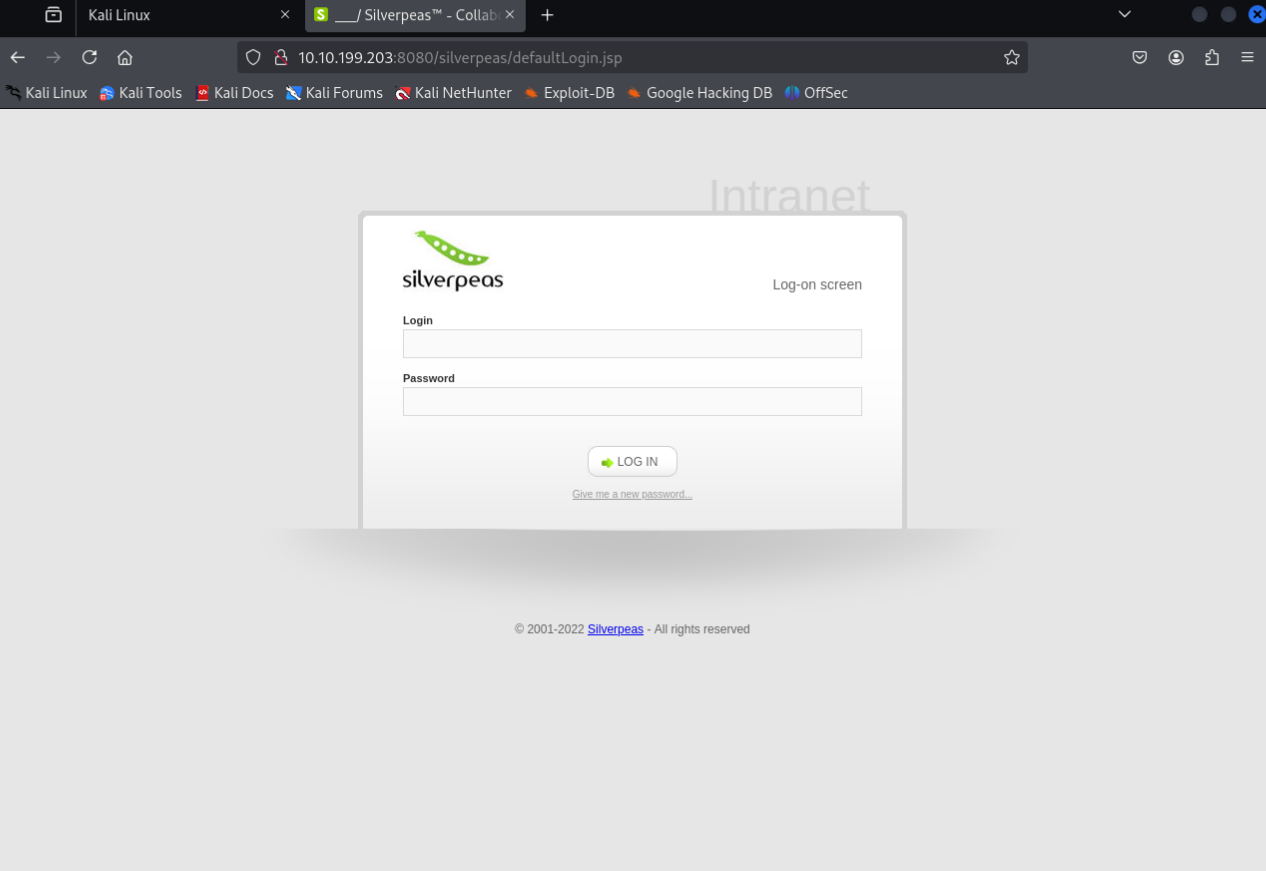Open the extensions puzzle icon
Viewport: 1266px width, 871px height.
(x=1212, y=57)
